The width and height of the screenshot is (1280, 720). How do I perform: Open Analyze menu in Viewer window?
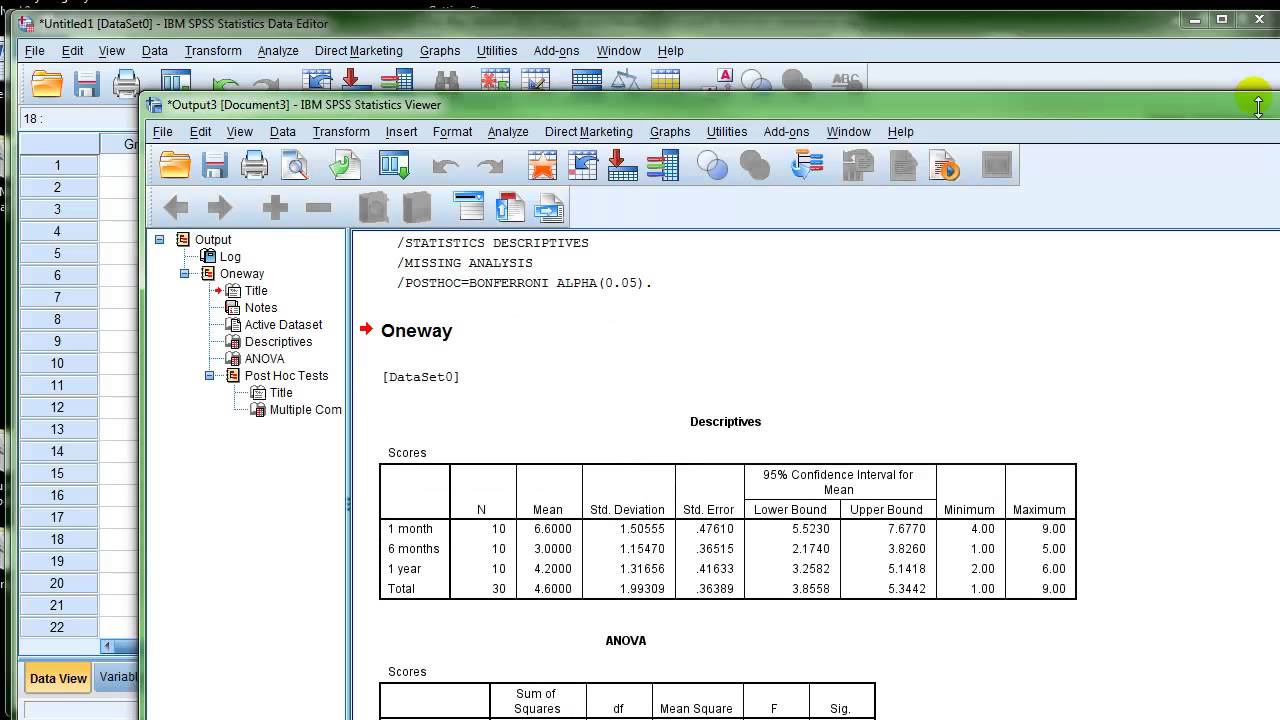tap(508, 131)
